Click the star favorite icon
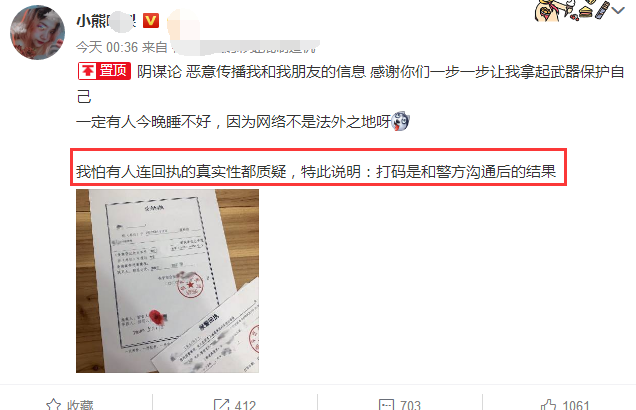636x410 pixels. [54, 404]
